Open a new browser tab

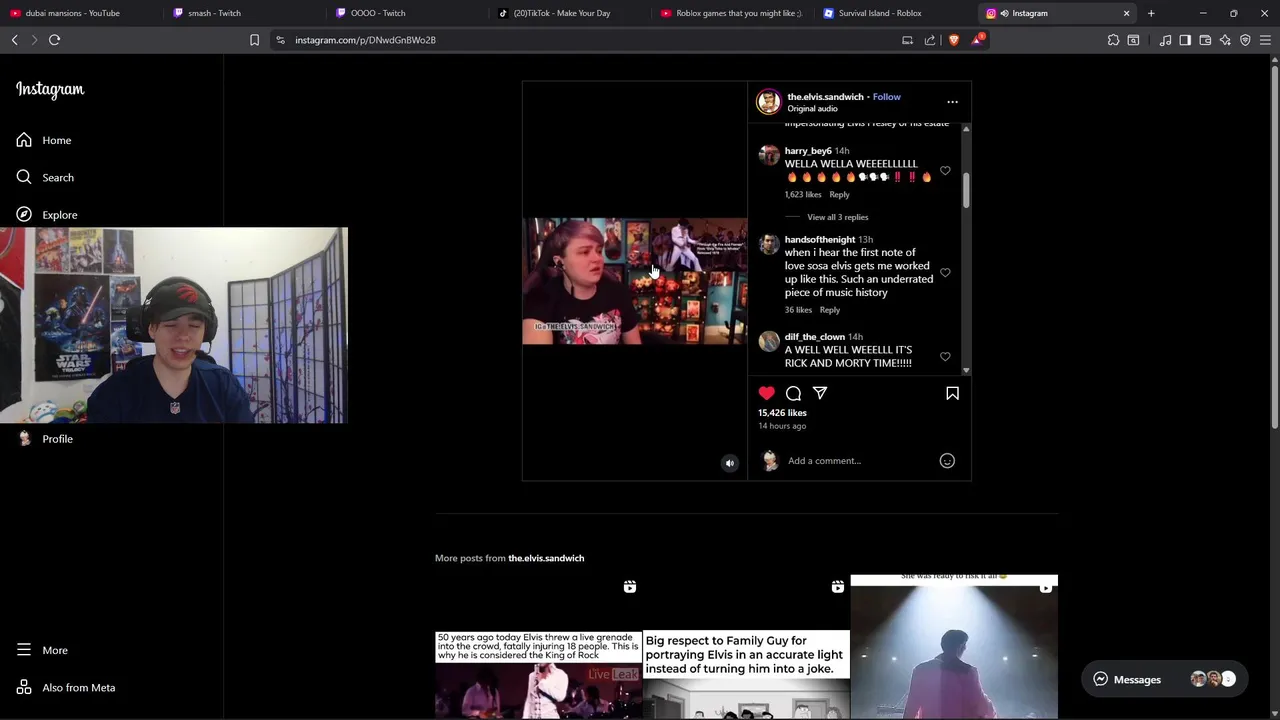click(x=1151, y=13)
